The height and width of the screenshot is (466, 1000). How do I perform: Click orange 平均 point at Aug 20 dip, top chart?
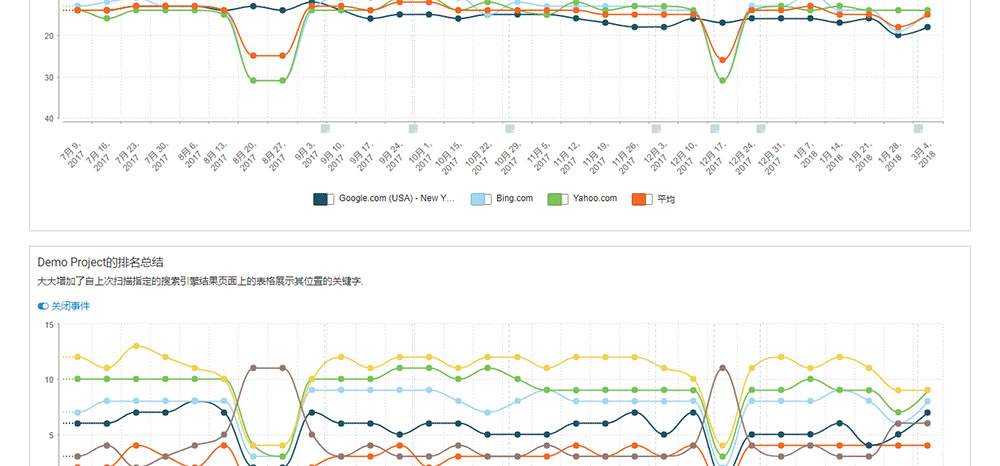[x=253, y=56]
